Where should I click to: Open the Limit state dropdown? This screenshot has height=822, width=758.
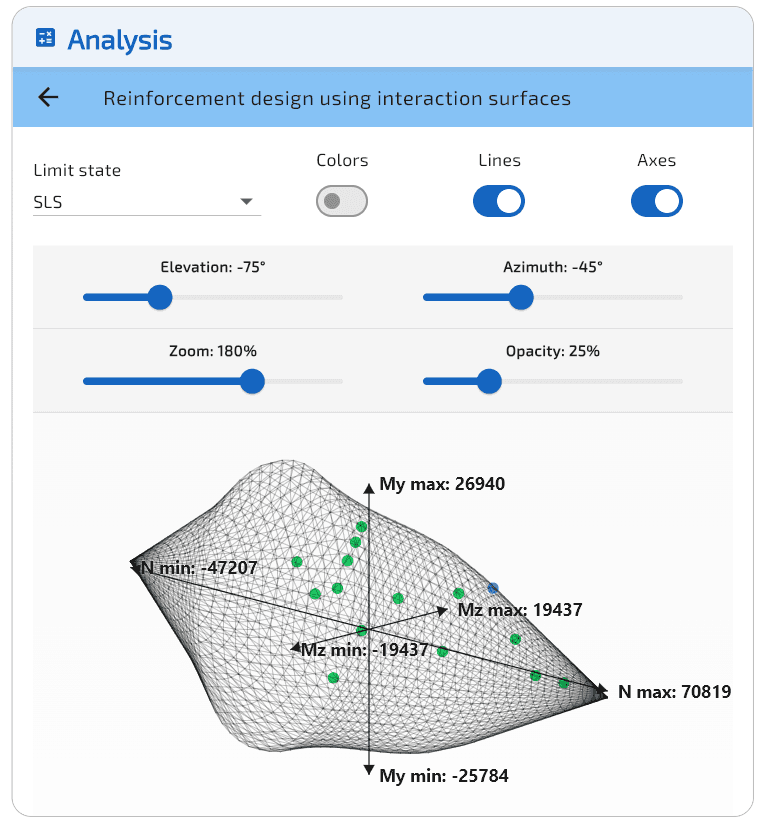pos(146,202)
